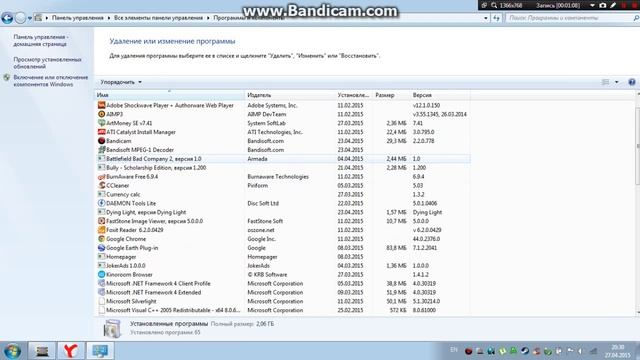Click the Bandisoft MPEG-1 Decoder icon
Screen dimensions: 640x360
(x=102, y=150)
